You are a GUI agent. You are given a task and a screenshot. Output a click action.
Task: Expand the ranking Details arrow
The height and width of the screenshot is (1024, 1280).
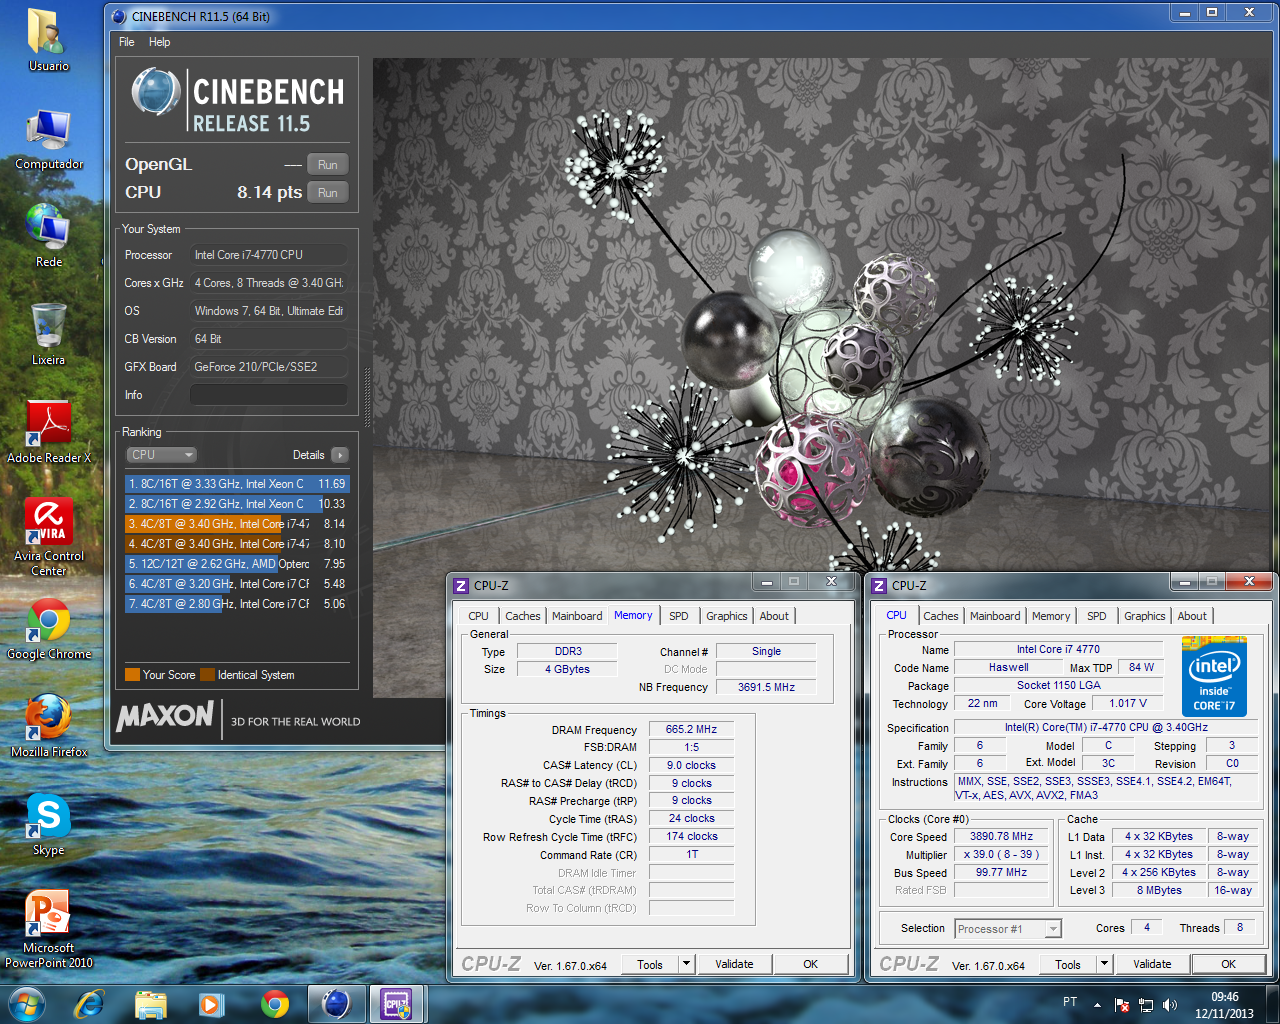(x=340, y=455)
